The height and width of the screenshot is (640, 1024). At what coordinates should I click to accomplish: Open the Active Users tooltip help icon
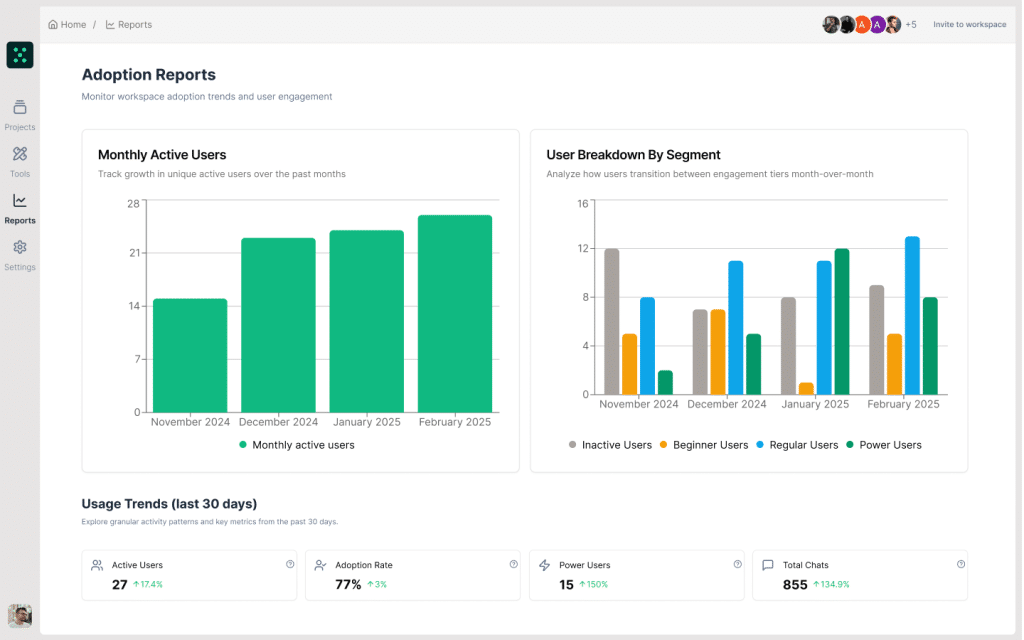click(x=290, y=563)
